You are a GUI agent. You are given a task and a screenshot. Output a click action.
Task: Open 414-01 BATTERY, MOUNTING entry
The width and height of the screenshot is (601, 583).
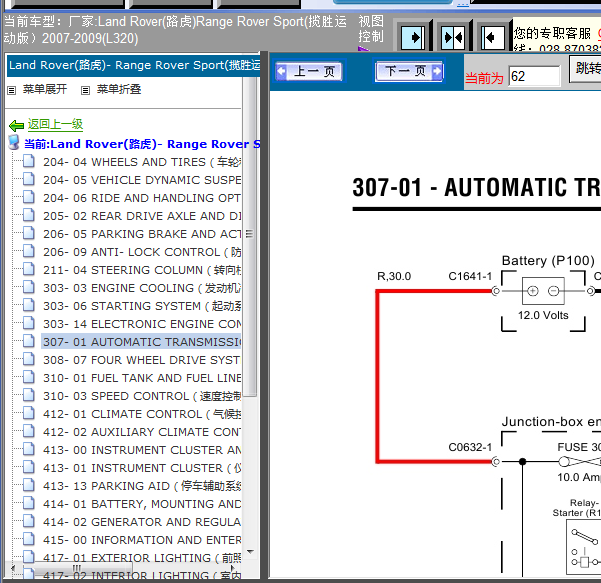click(142, 504)
